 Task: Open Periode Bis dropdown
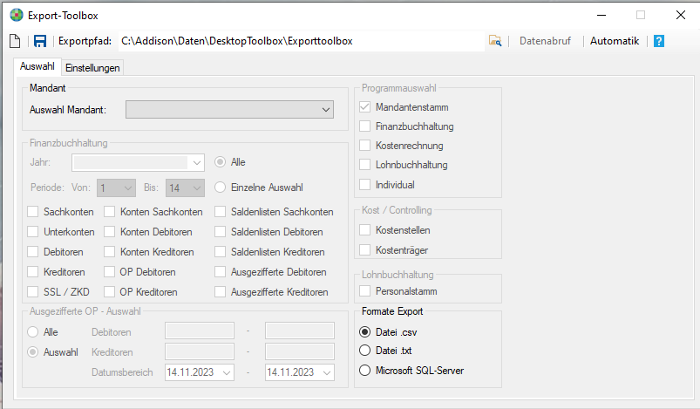[185, 188]
